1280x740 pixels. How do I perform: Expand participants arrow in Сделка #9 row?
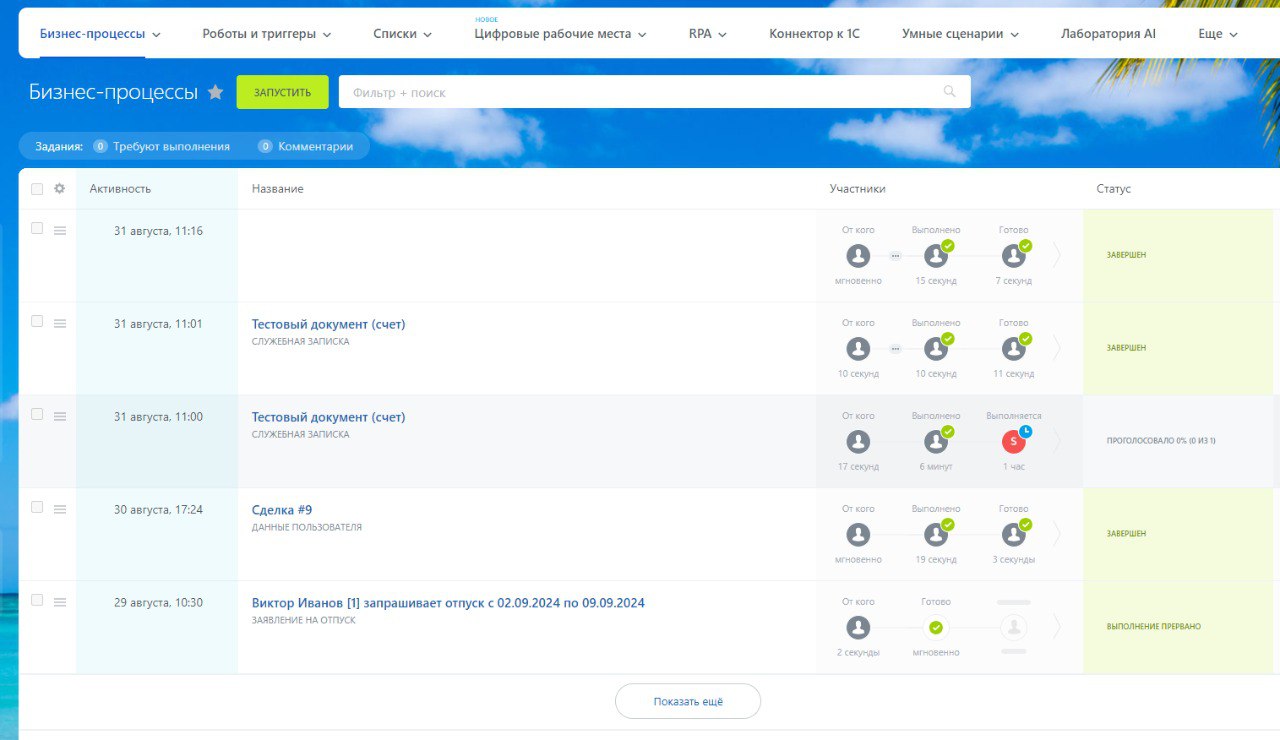(1057, 534)
